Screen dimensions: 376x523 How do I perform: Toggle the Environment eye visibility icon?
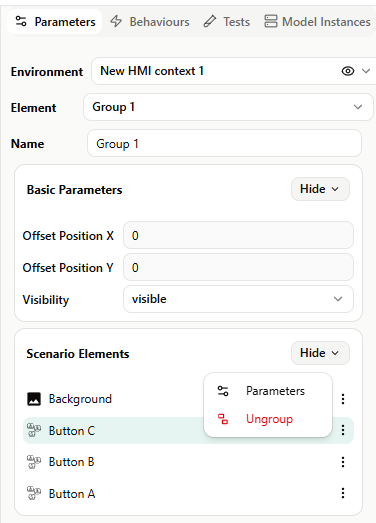click(x=348, y=71)
